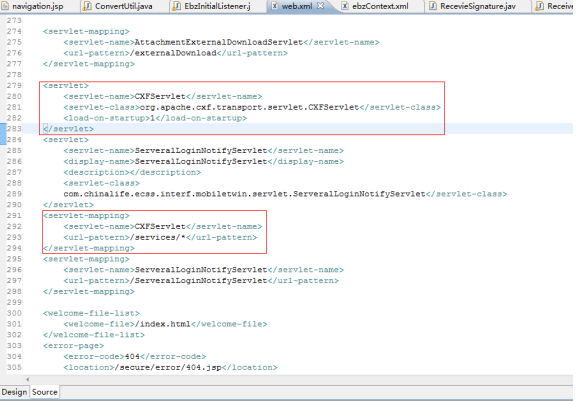Click the closing welcome-file-list tag
Viewport: 580px width, 401px height.
[94, 335]
